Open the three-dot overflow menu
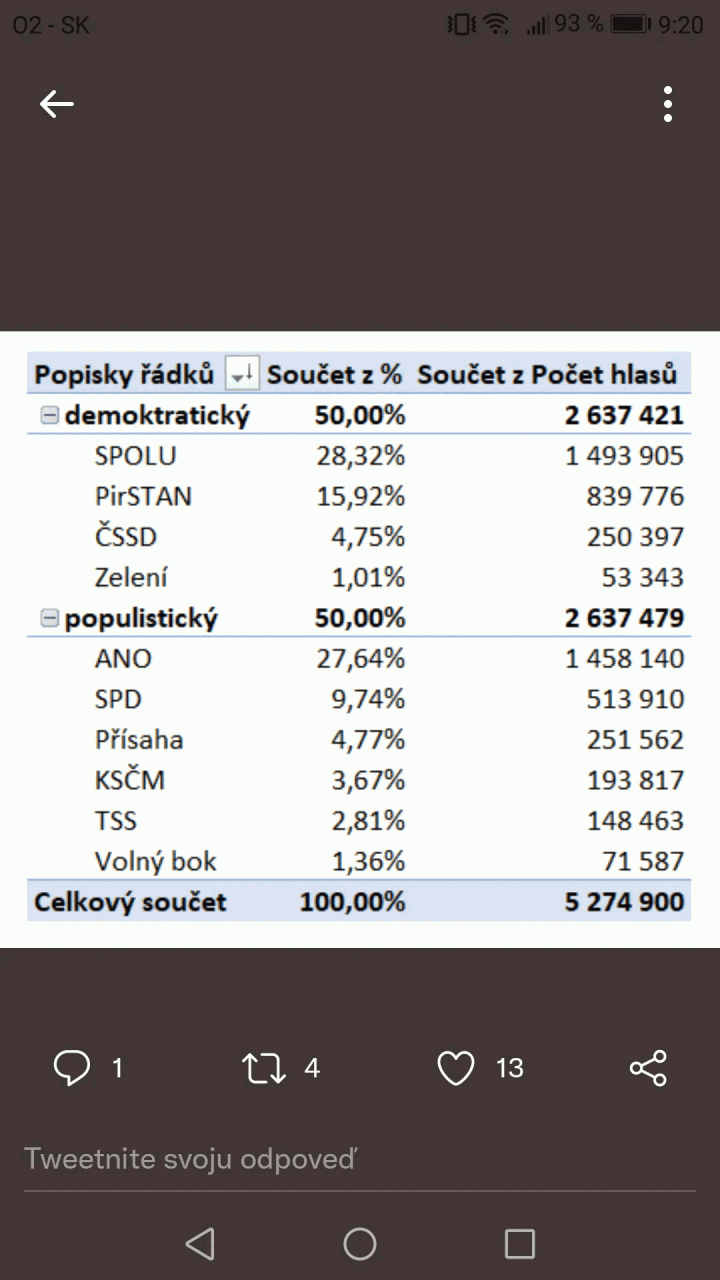This screenshot has width=720, height=1280. 668,104
